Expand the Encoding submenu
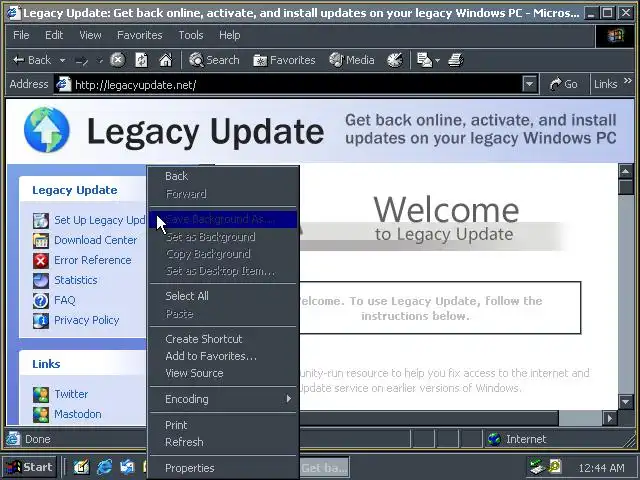The width and height of the screenshot is (640, 480). click(223, 399)
